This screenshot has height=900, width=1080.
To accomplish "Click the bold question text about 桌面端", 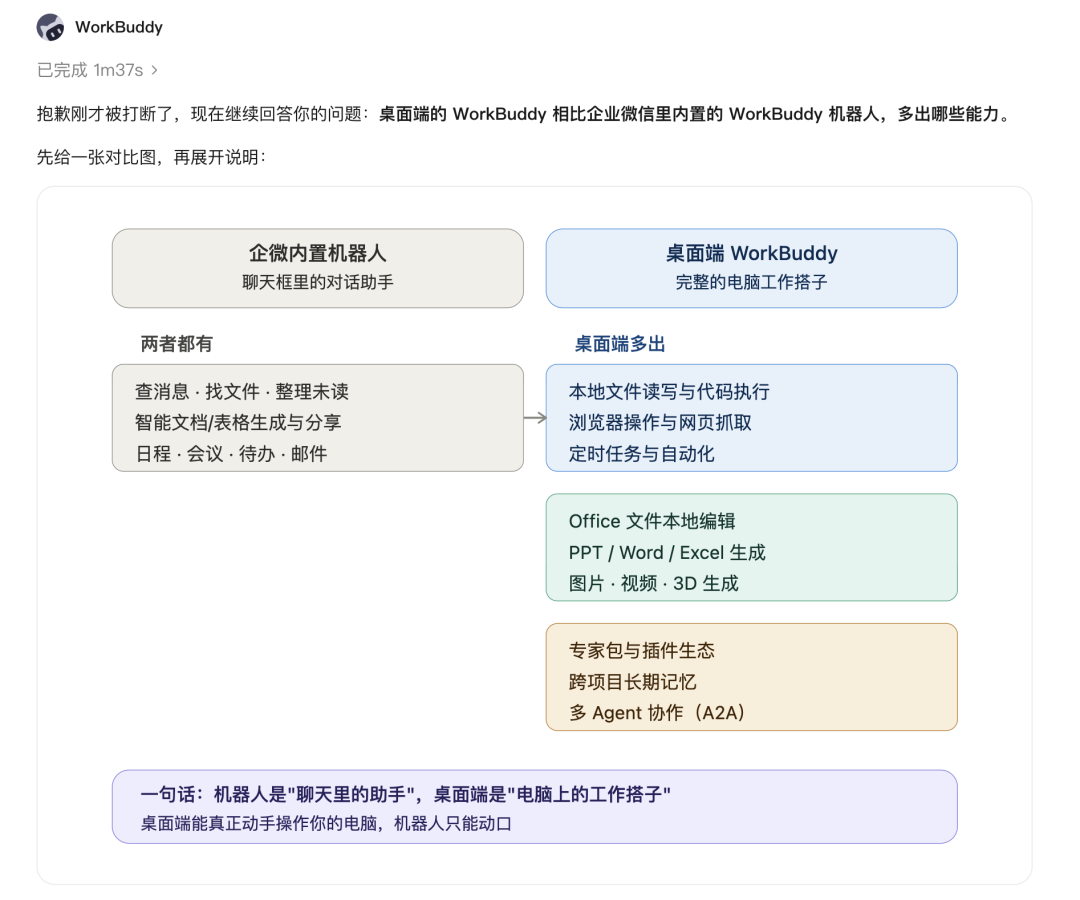I will coord(694,114).
